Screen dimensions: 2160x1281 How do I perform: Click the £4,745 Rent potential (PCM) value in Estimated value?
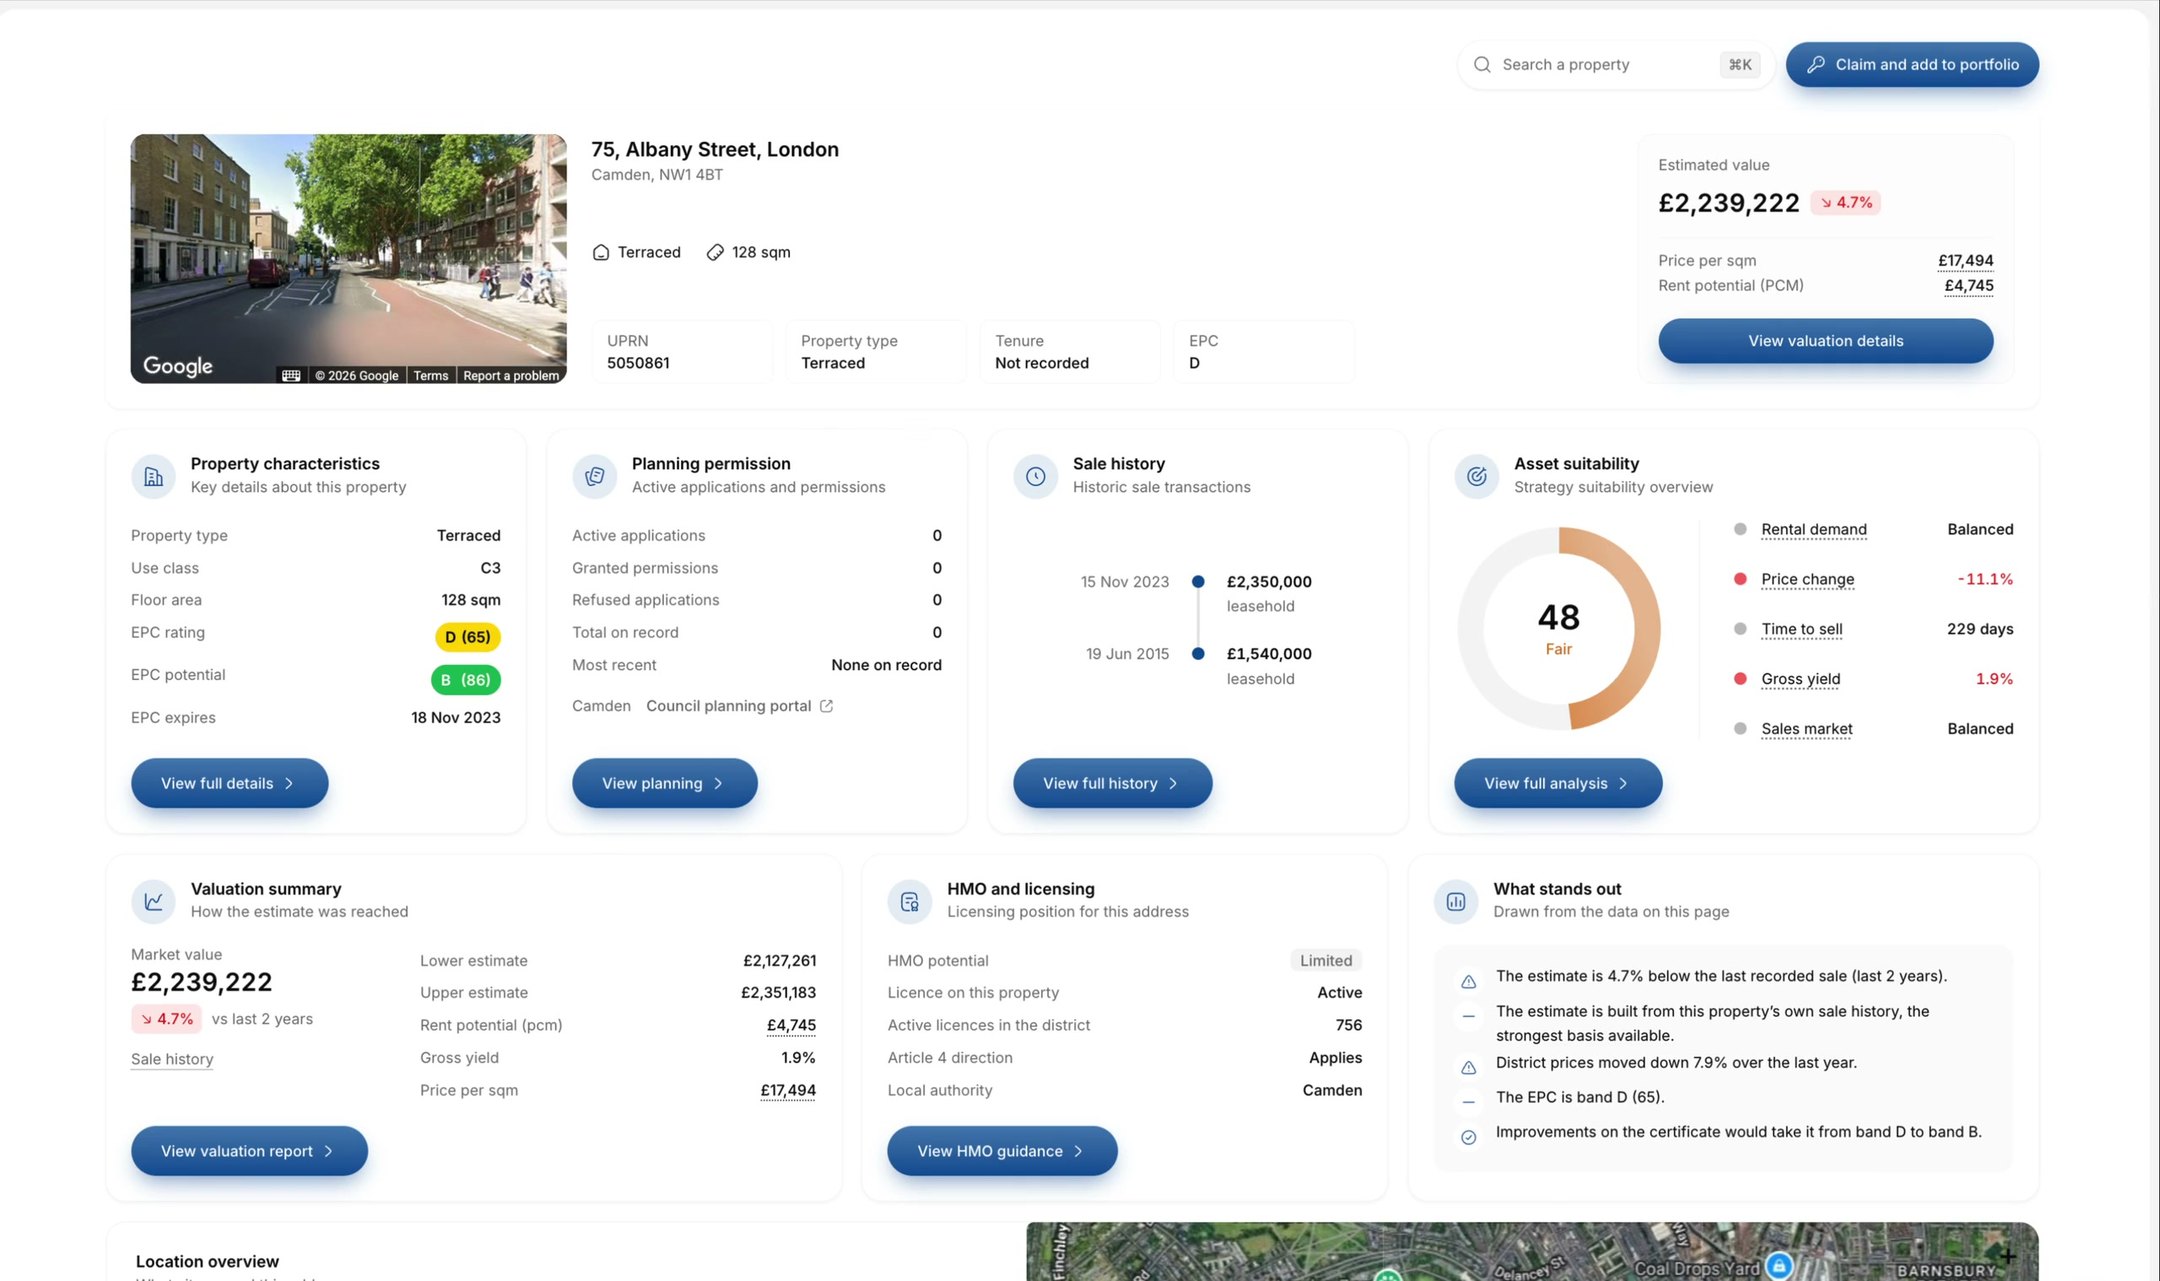coord(1968,286)
